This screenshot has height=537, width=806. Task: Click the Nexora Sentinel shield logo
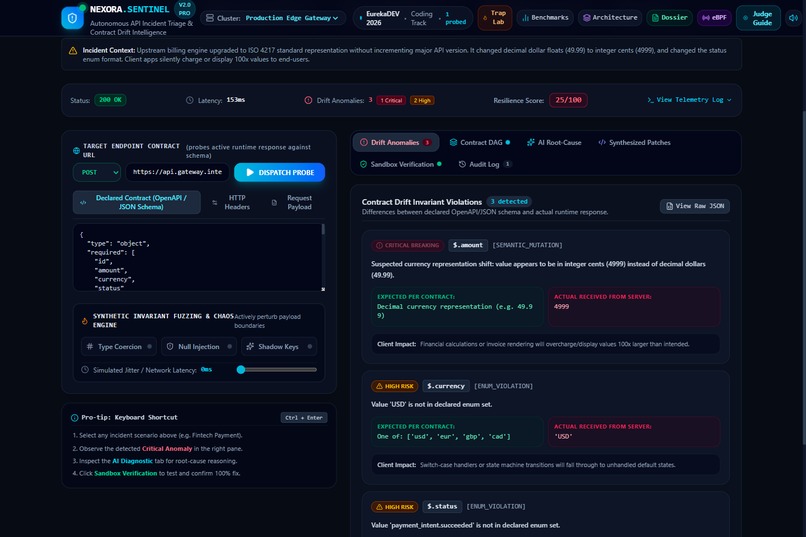coord(72,18)
